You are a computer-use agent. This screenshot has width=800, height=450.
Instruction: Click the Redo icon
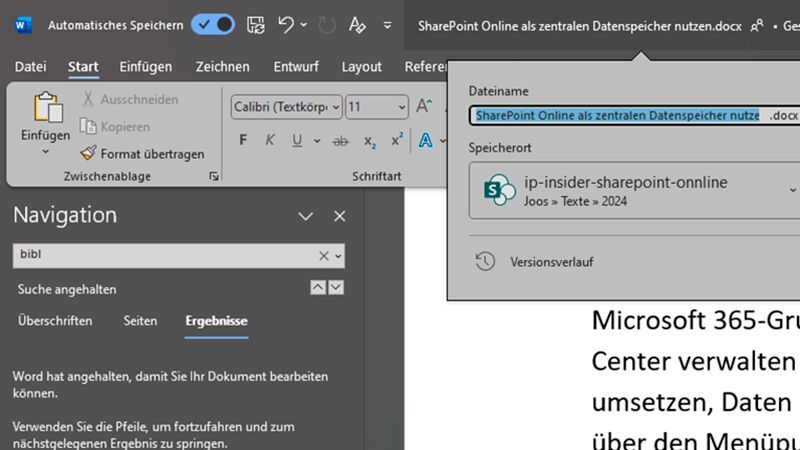point(327,24)
